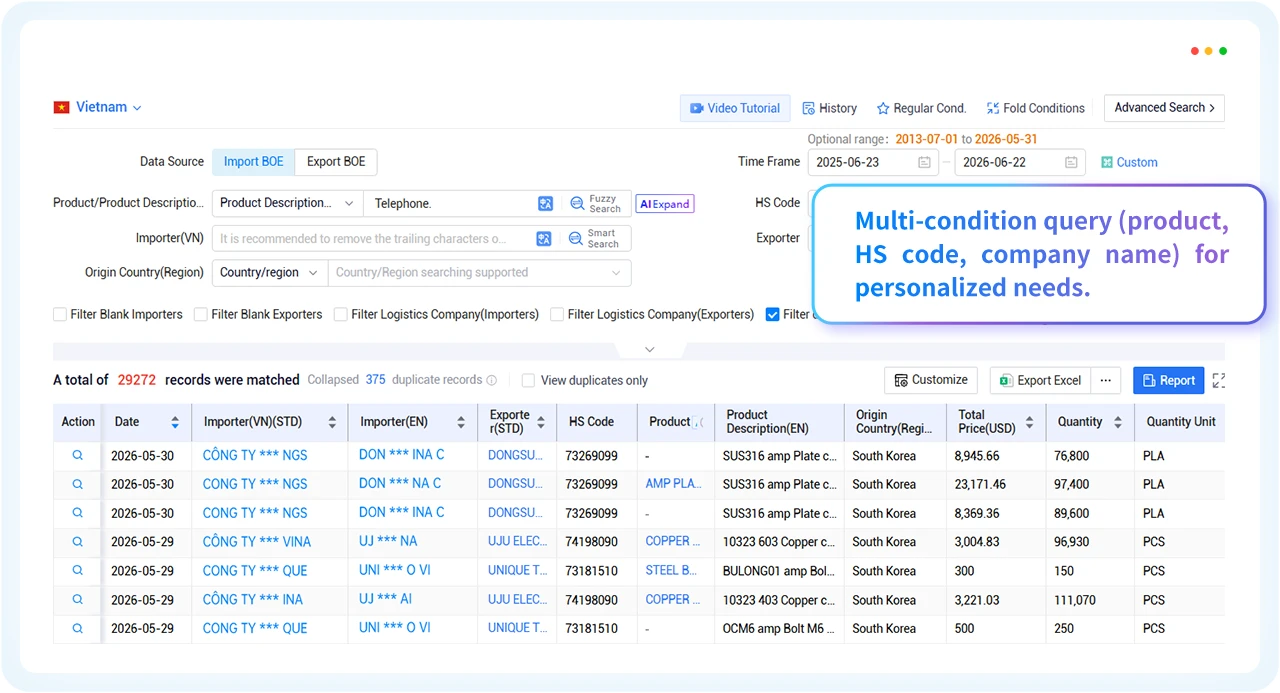The height and width of the screenshot is (693, 1280).
Task: Open the three-dots more options menu
Action: pos(1106,380)
